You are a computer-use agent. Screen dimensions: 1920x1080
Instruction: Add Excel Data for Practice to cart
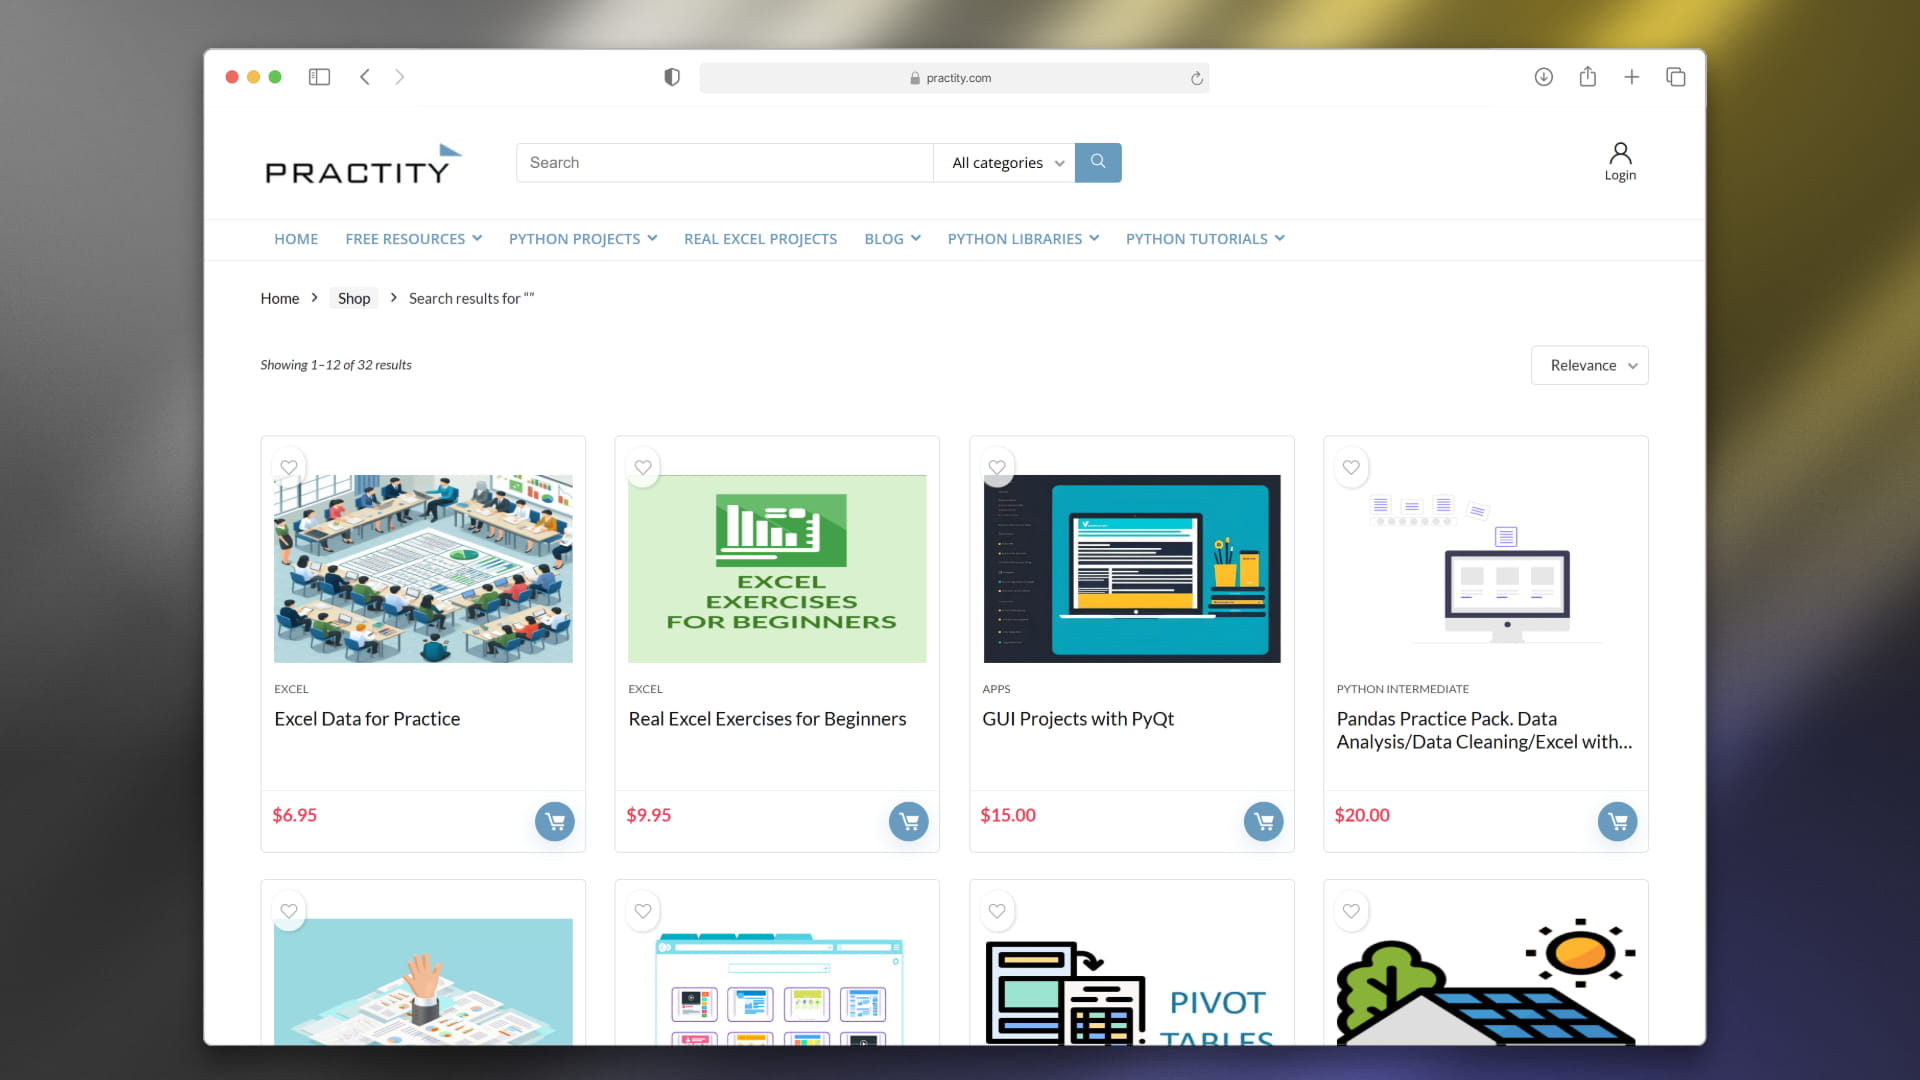[x=555, y=822]
